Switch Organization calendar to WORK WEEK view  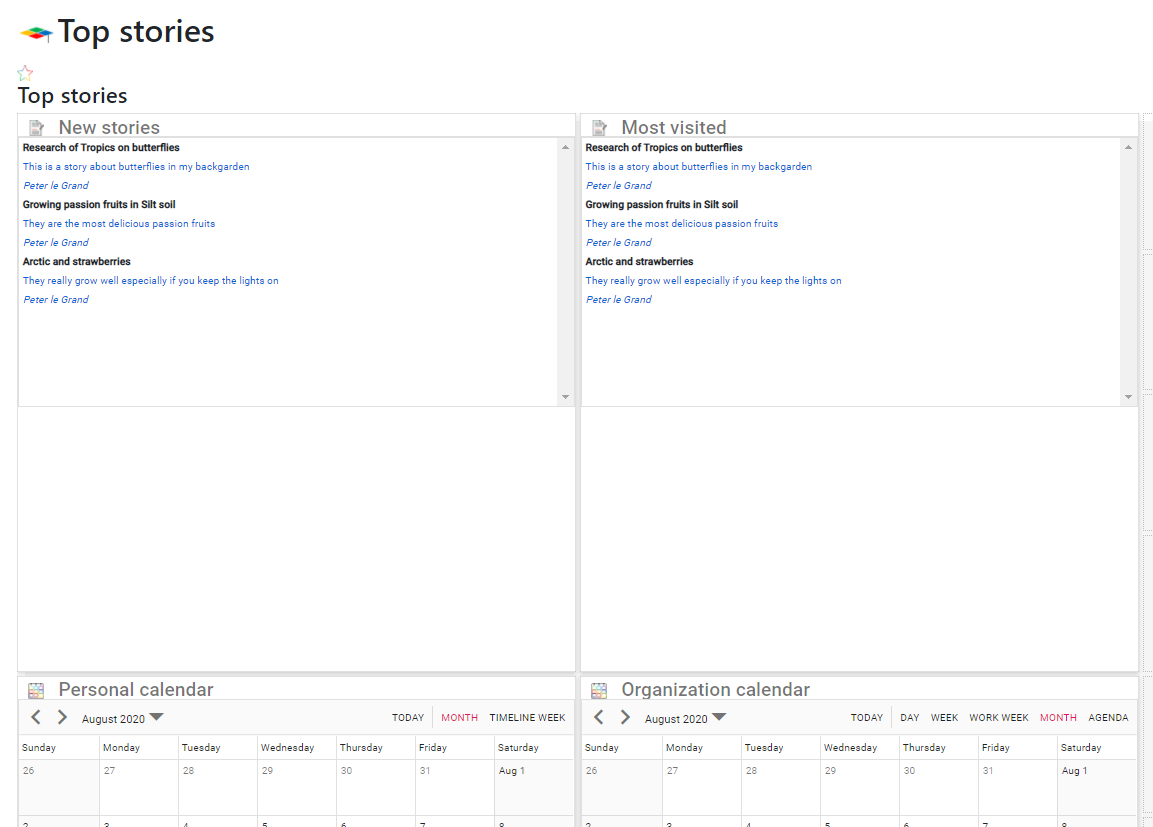point(999,717)
